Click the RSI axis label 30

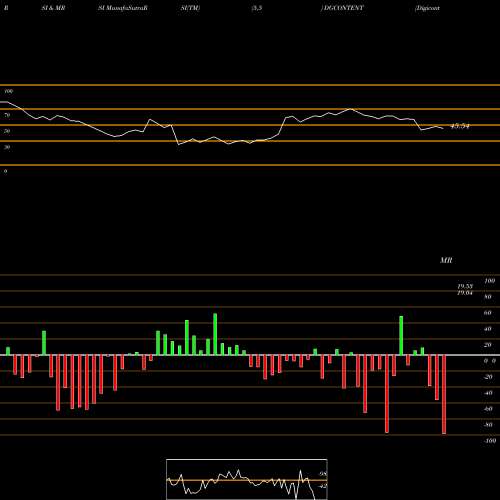click(x=7, y=147)
